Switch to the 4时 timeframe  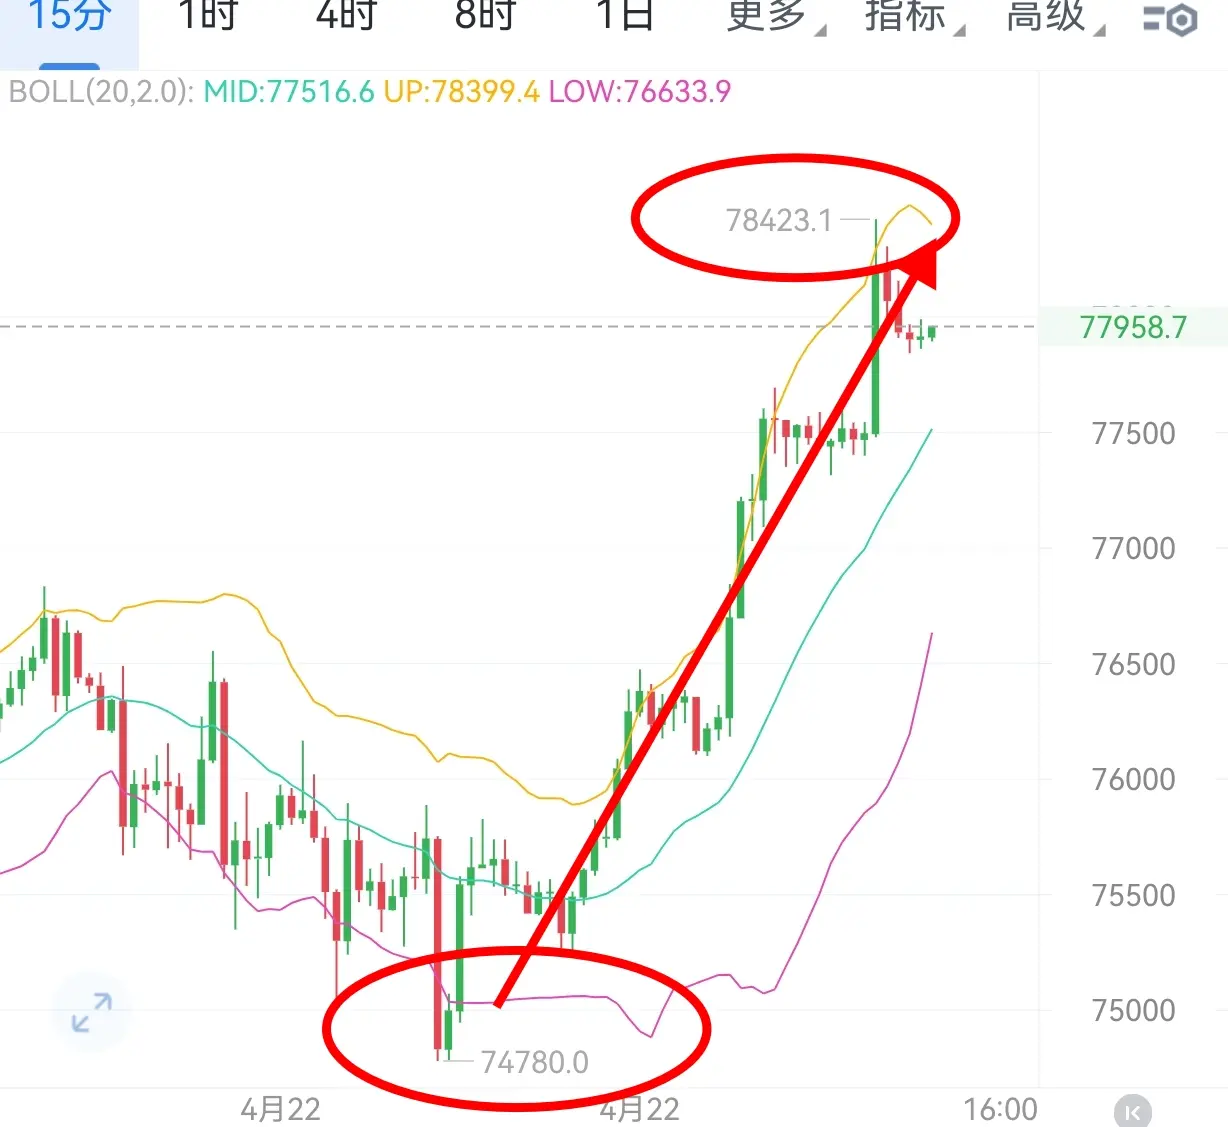[347, 17]
